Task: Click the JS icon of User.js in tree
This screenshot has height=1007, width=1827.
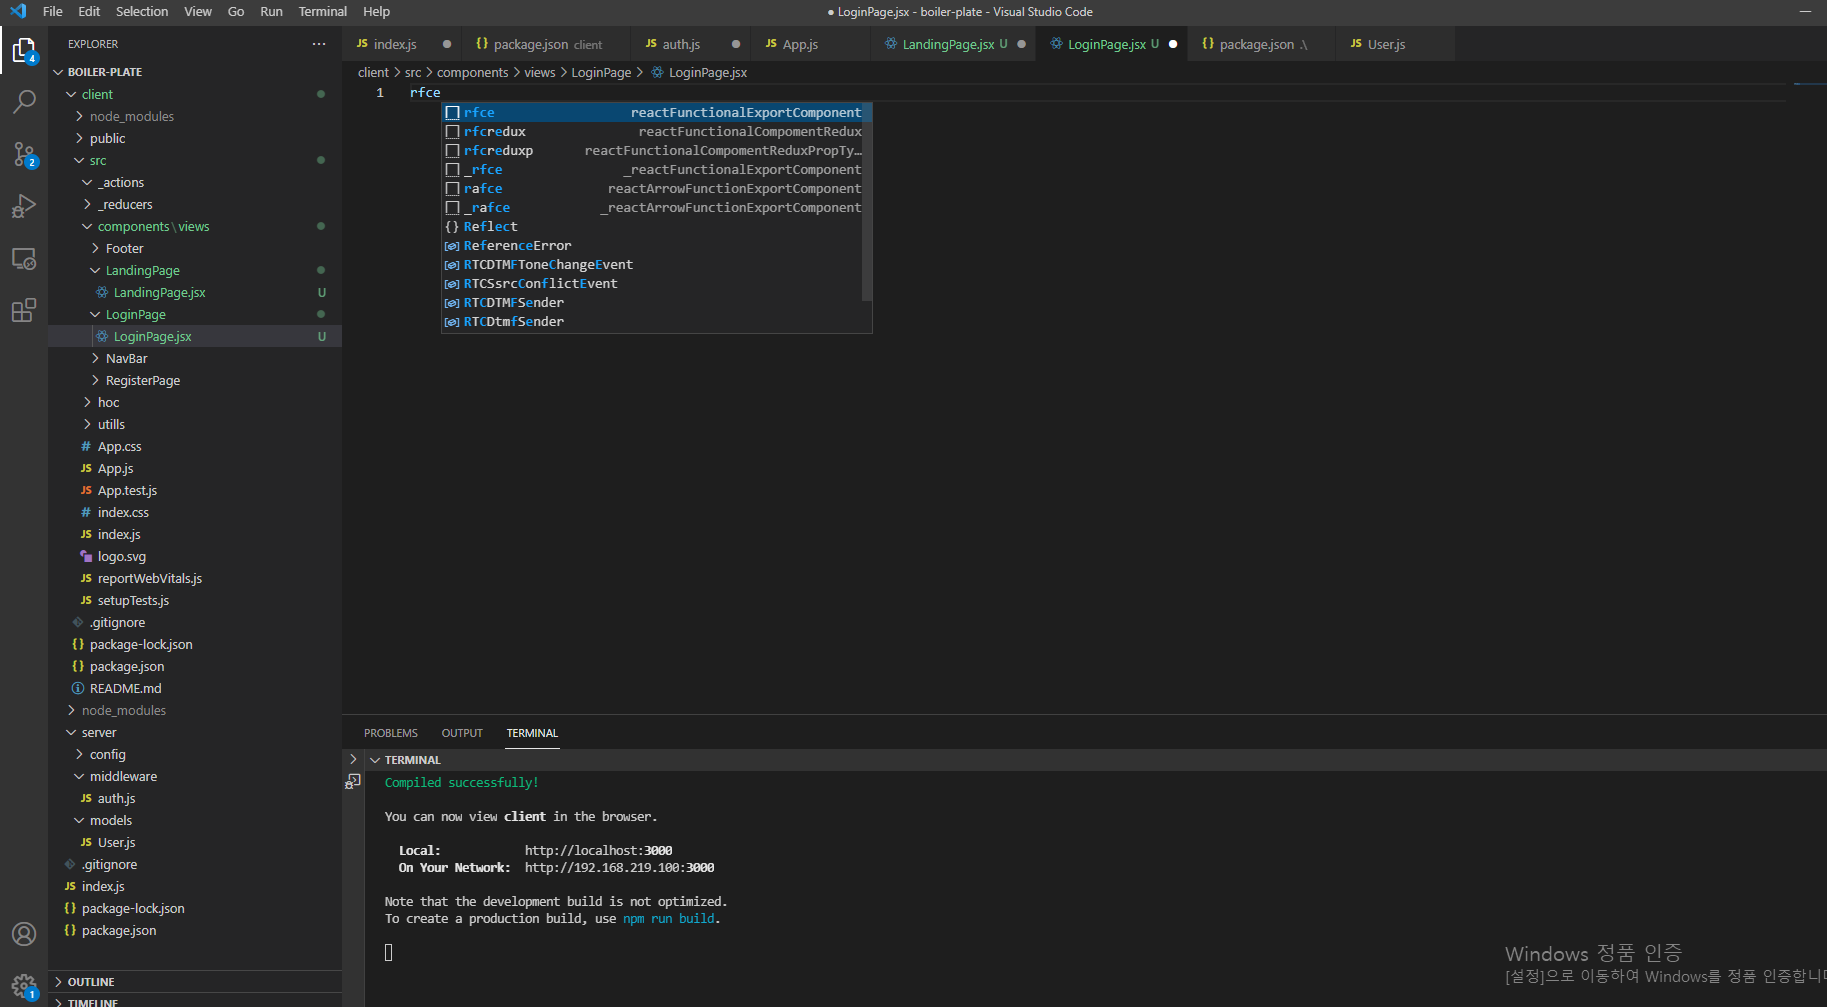Action: [x=86, y=842]
